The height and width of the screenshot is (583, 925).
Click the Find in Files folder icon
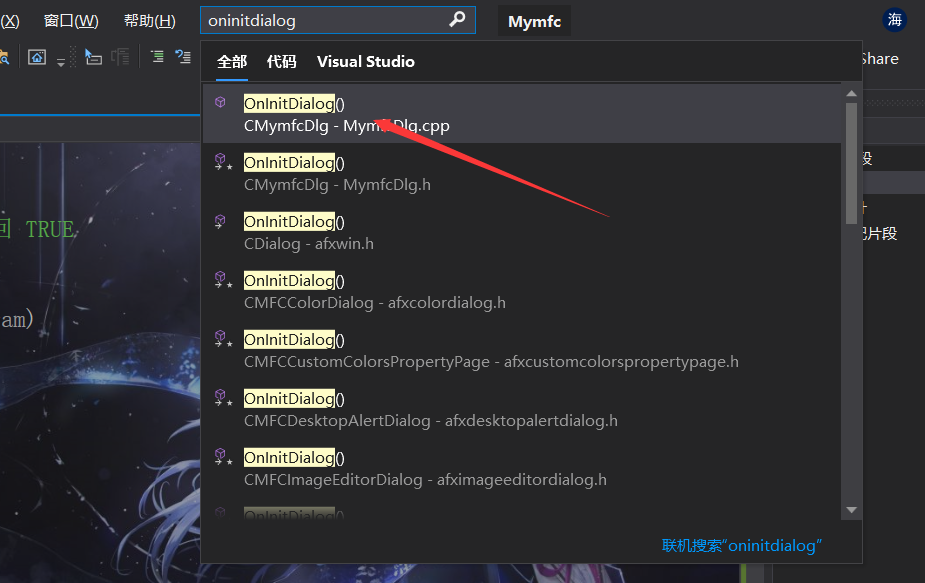[4, 57]
